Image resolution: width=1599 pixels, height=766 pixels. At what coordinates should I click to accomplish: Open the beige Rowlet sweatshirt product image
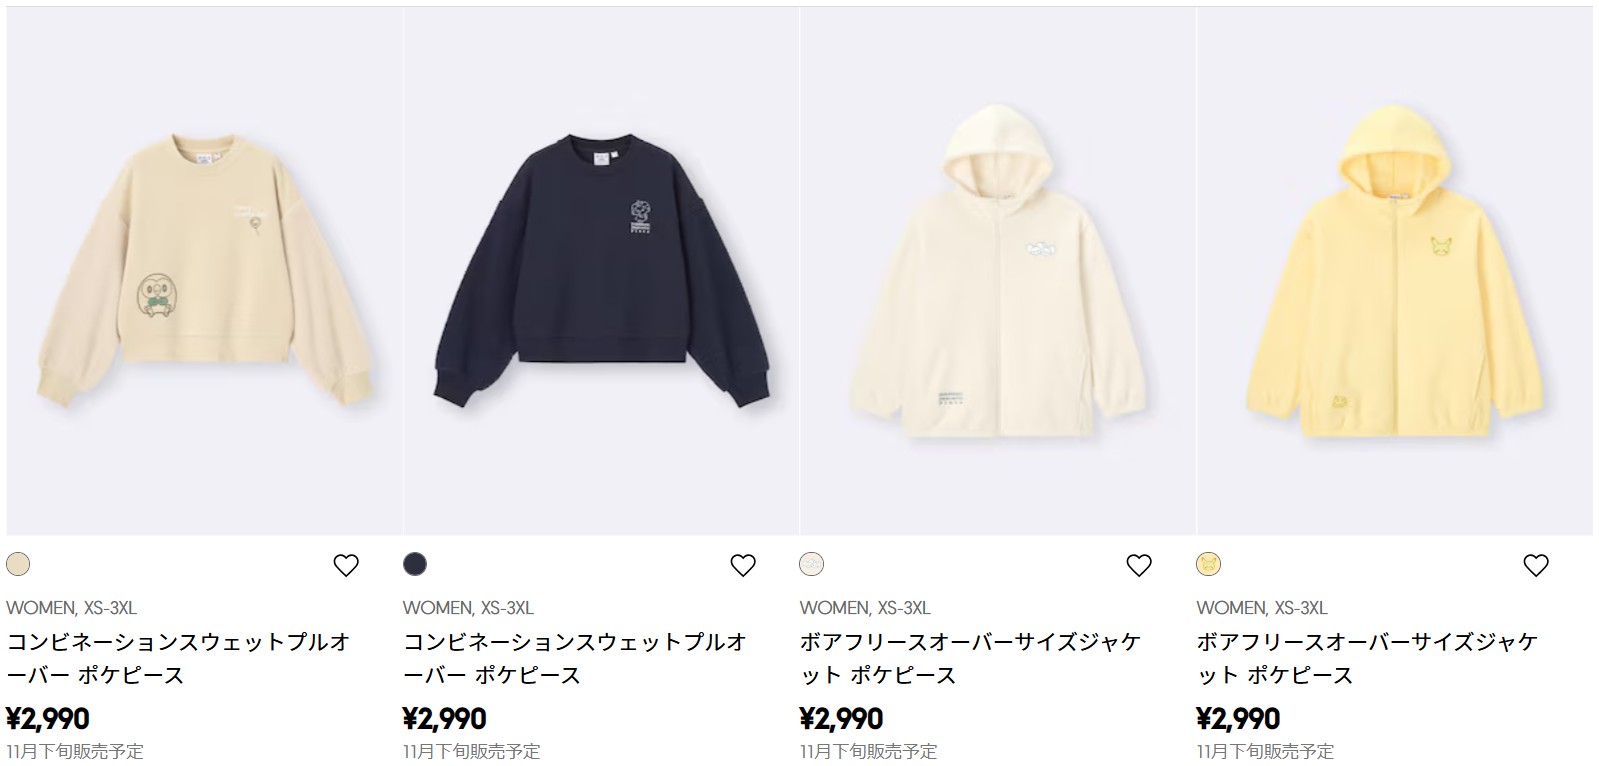click(x=204, y=271)
